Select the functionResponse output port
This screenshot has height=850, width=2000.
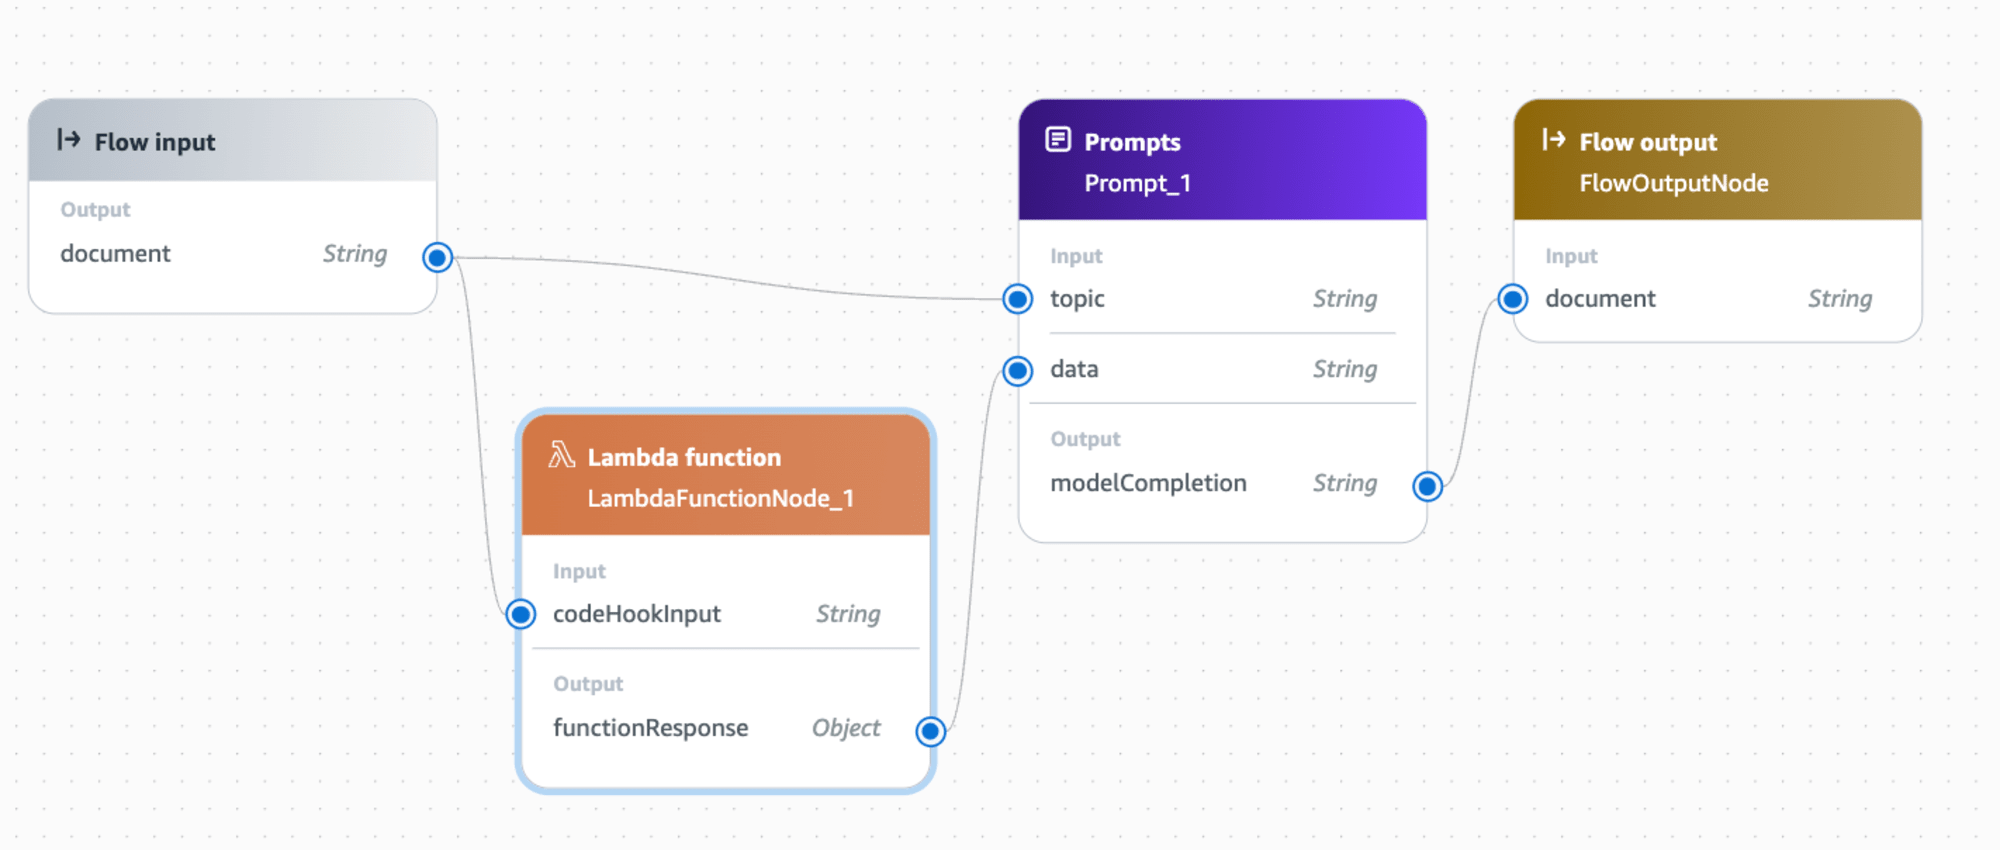[930, 731]
